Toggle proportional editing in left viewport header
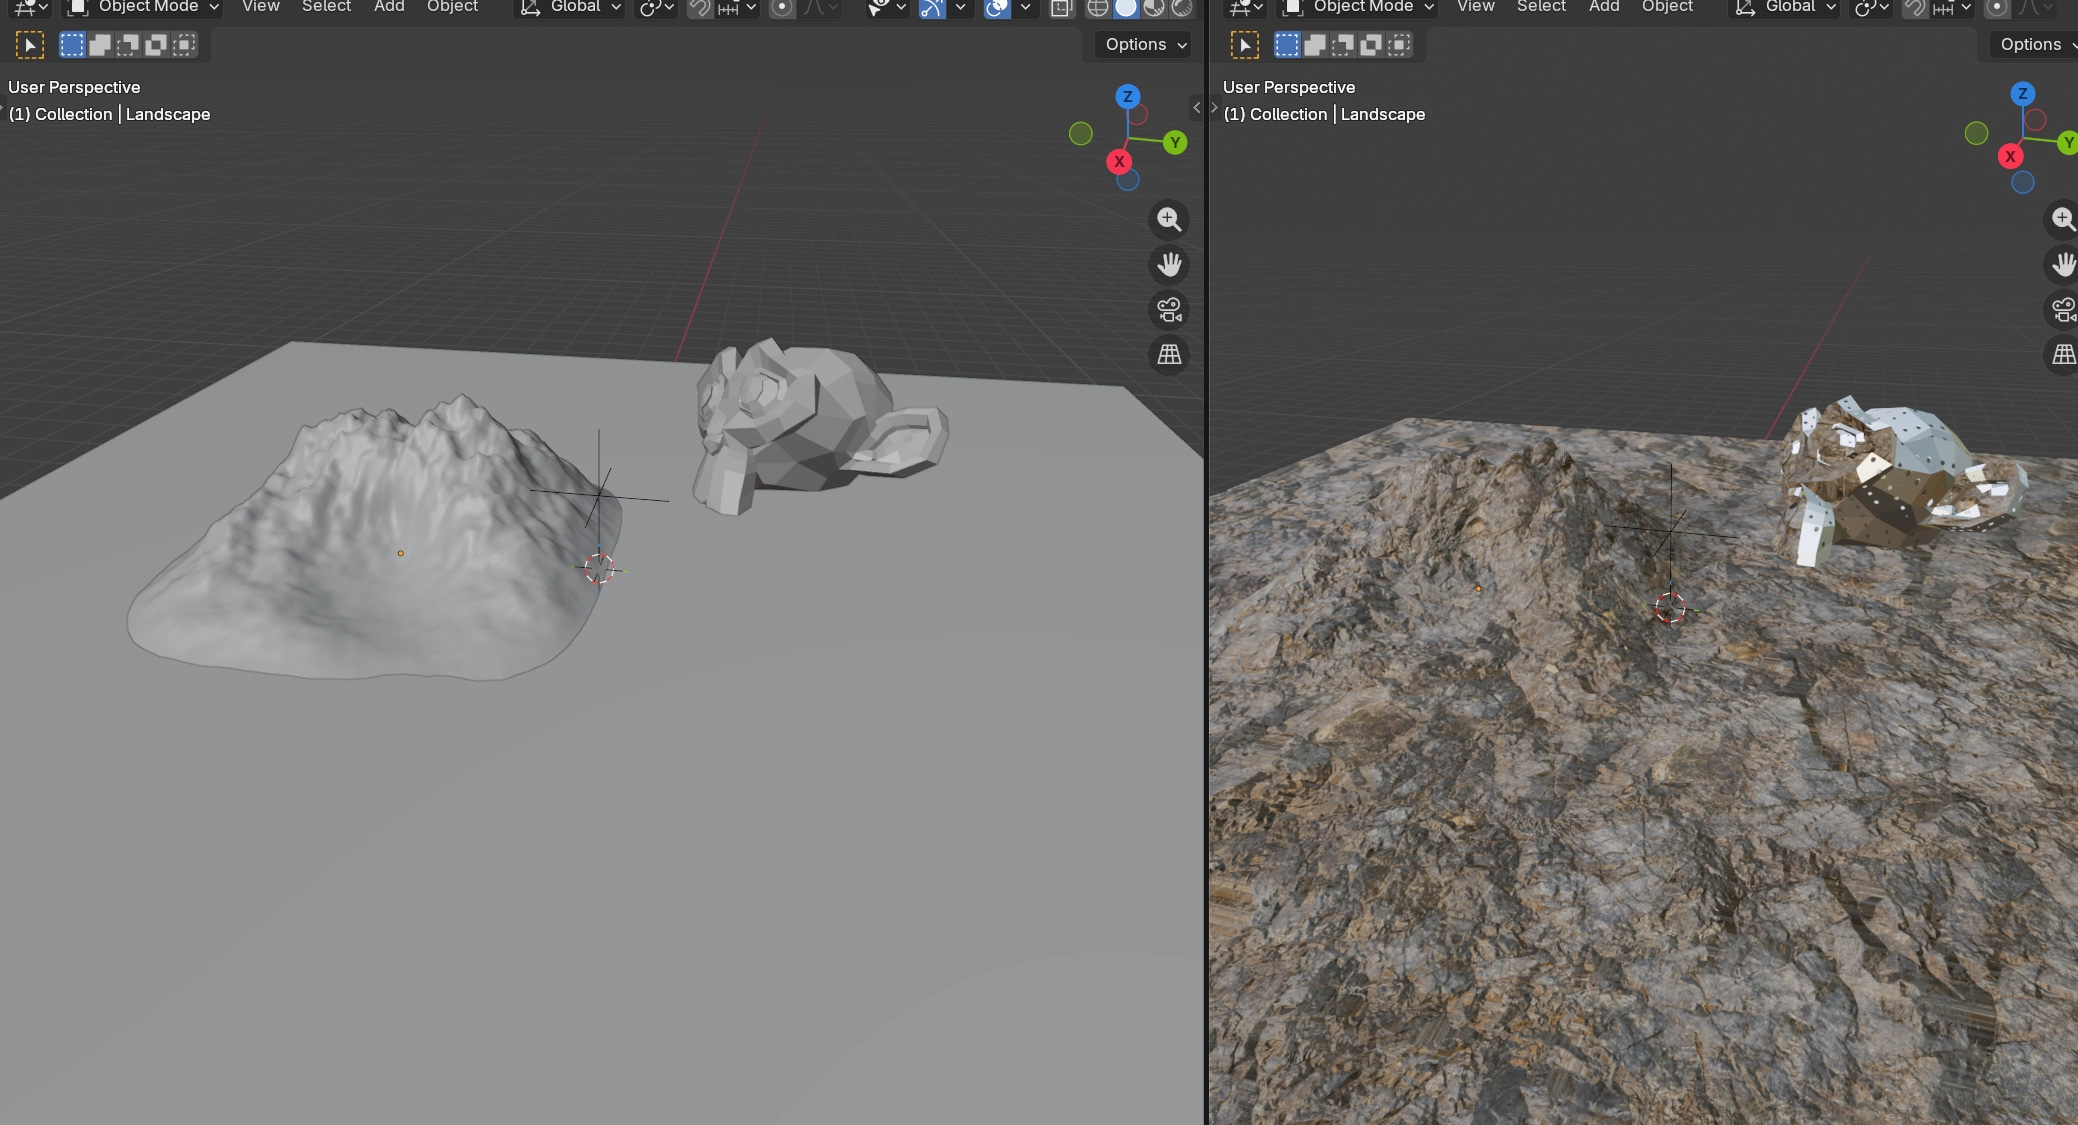 782,8
